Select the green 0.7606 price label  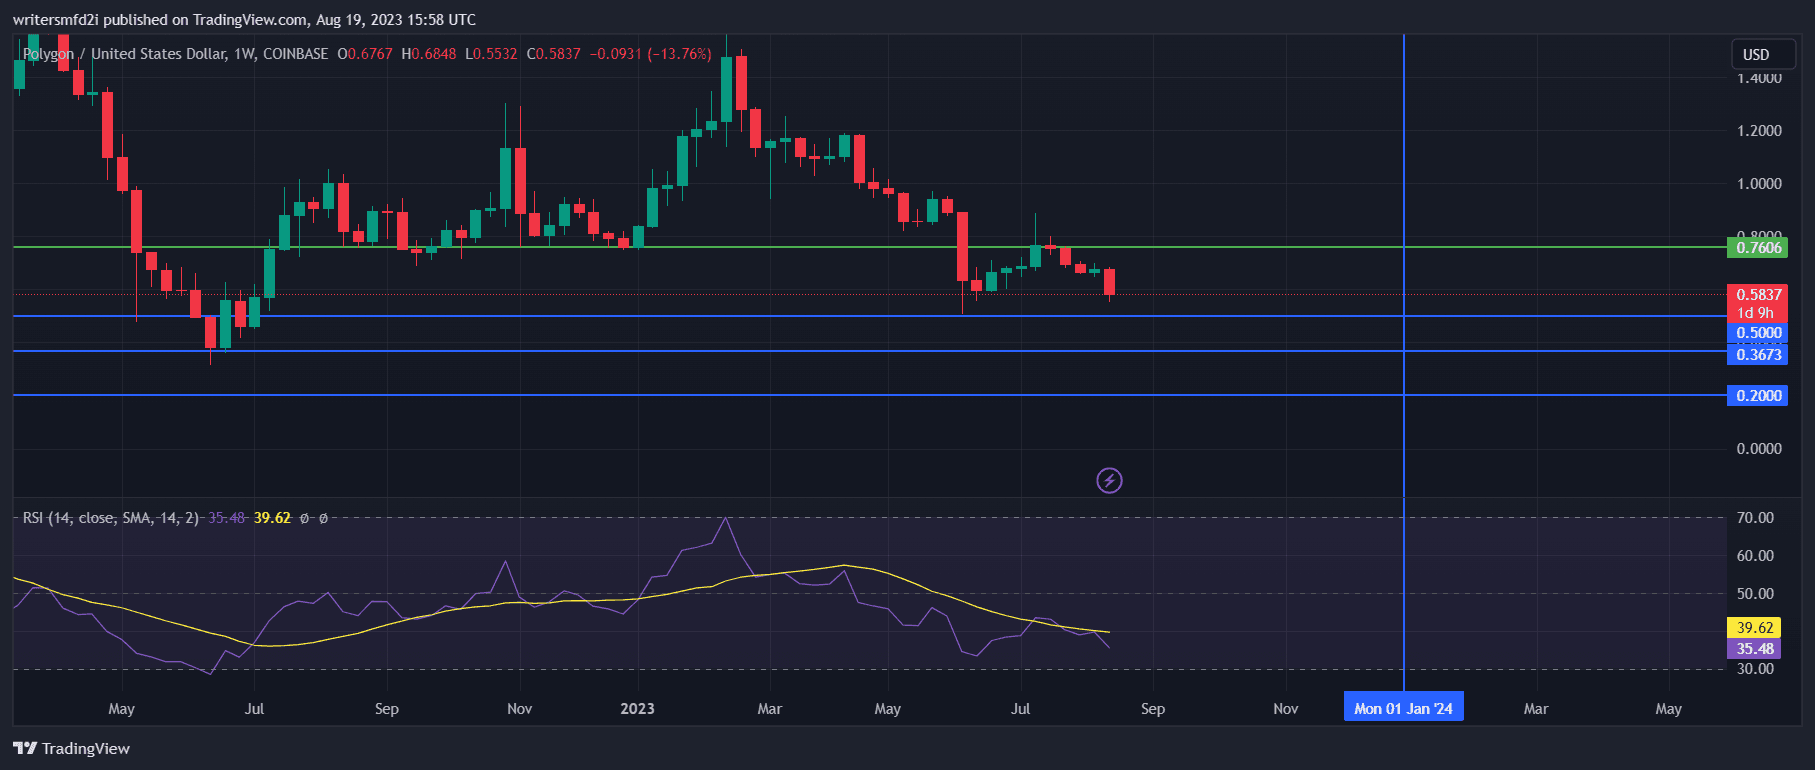point(1758,247)
